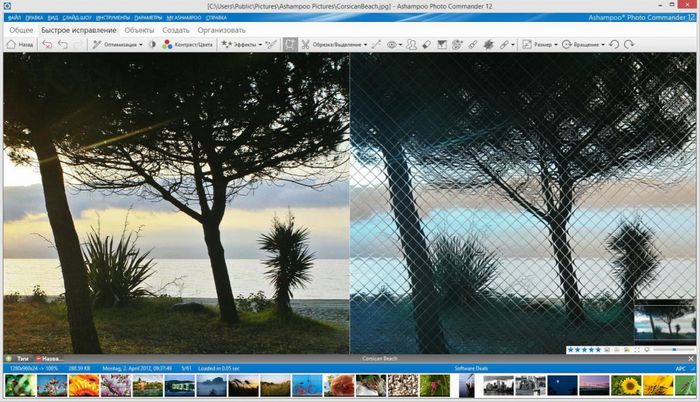Image resolution: width=700 pixels, height=402 pixels.
Task: Click the red undo arrow icon
Action: pos(46,45)
